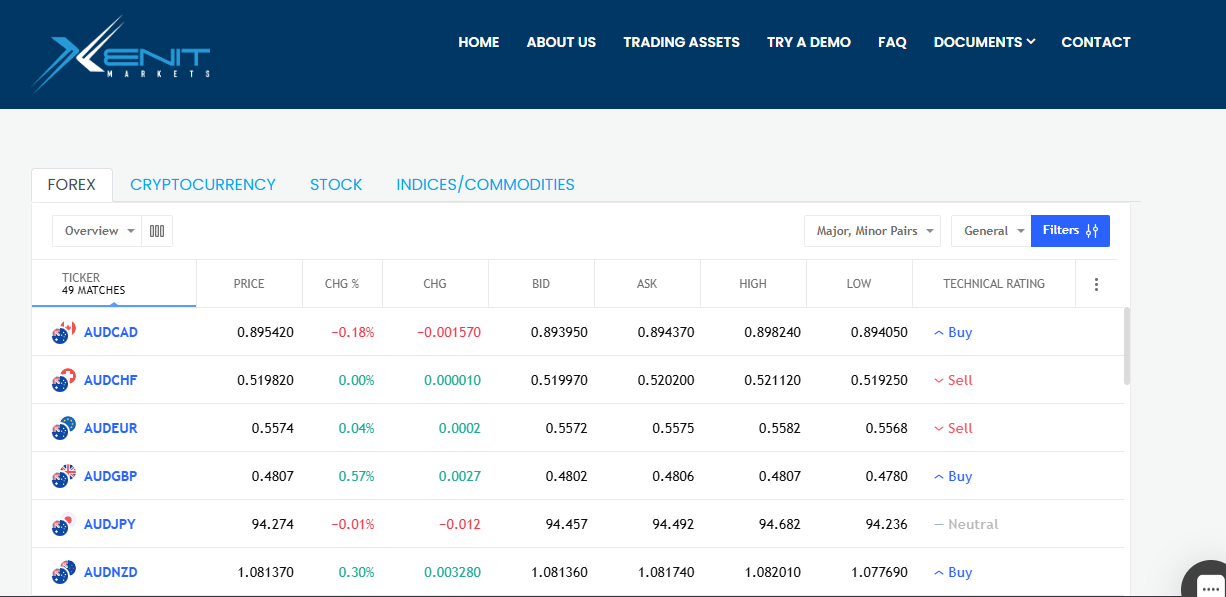Click the Xenit Markets logo
1226x597 pixels.
(120, 54)
